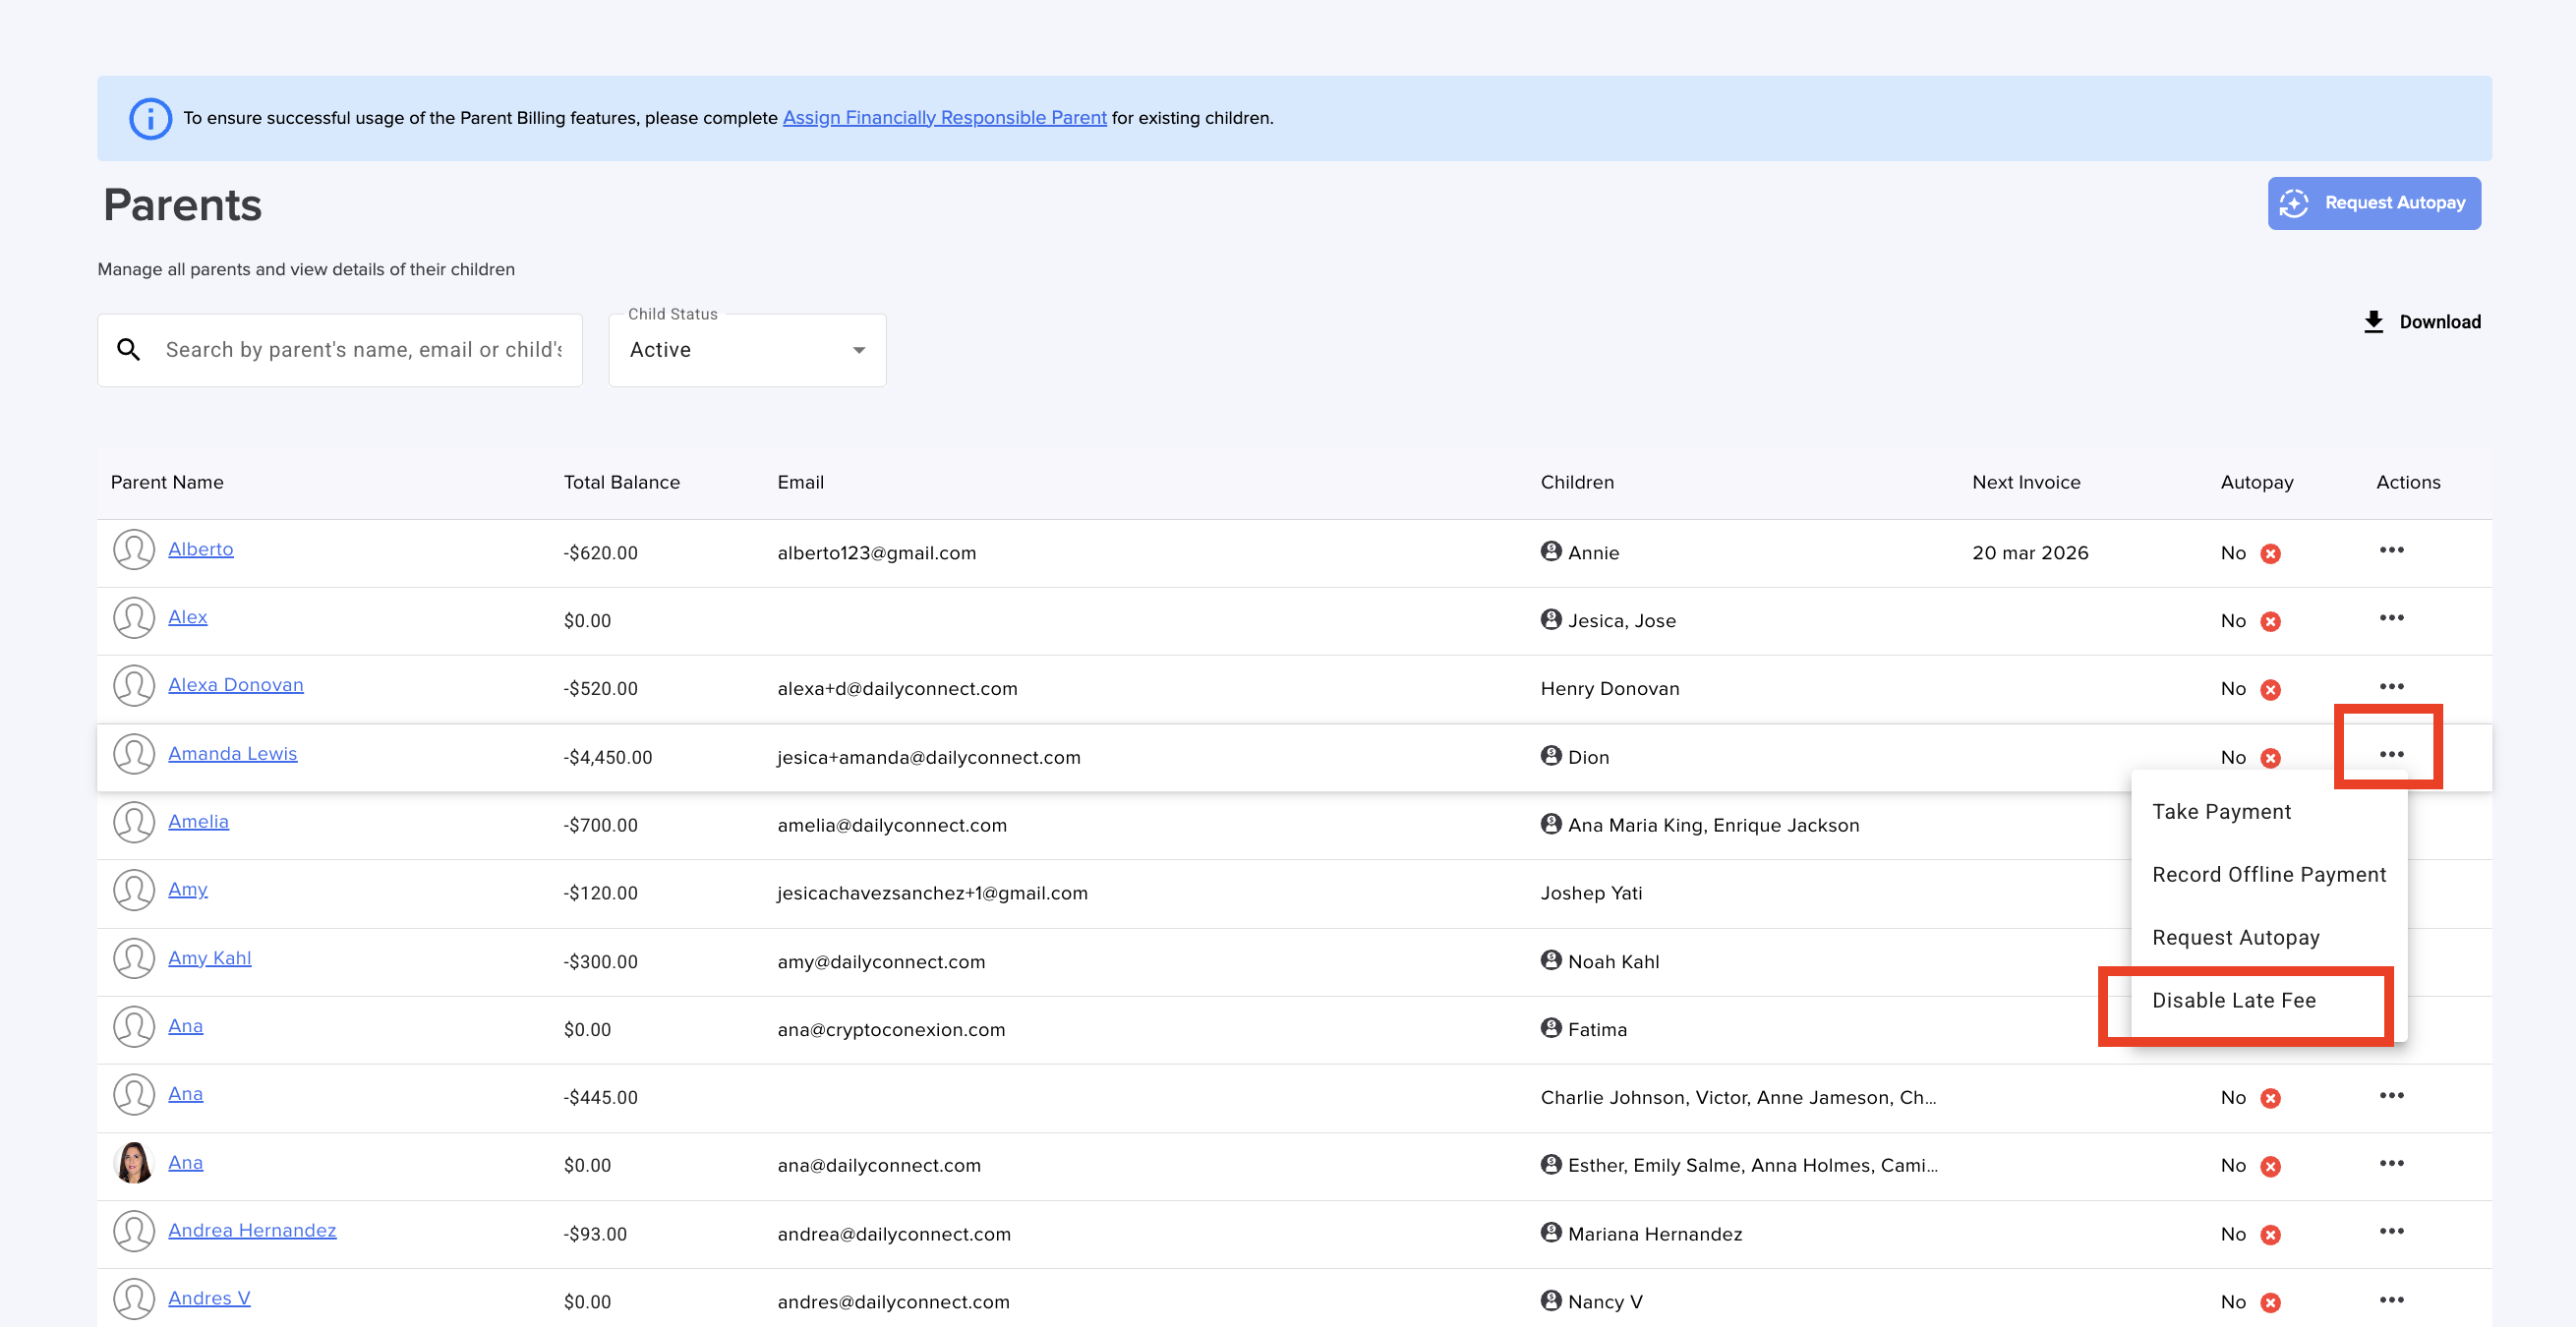Click the Child Status dropdown arrow

tap(858, 350)
